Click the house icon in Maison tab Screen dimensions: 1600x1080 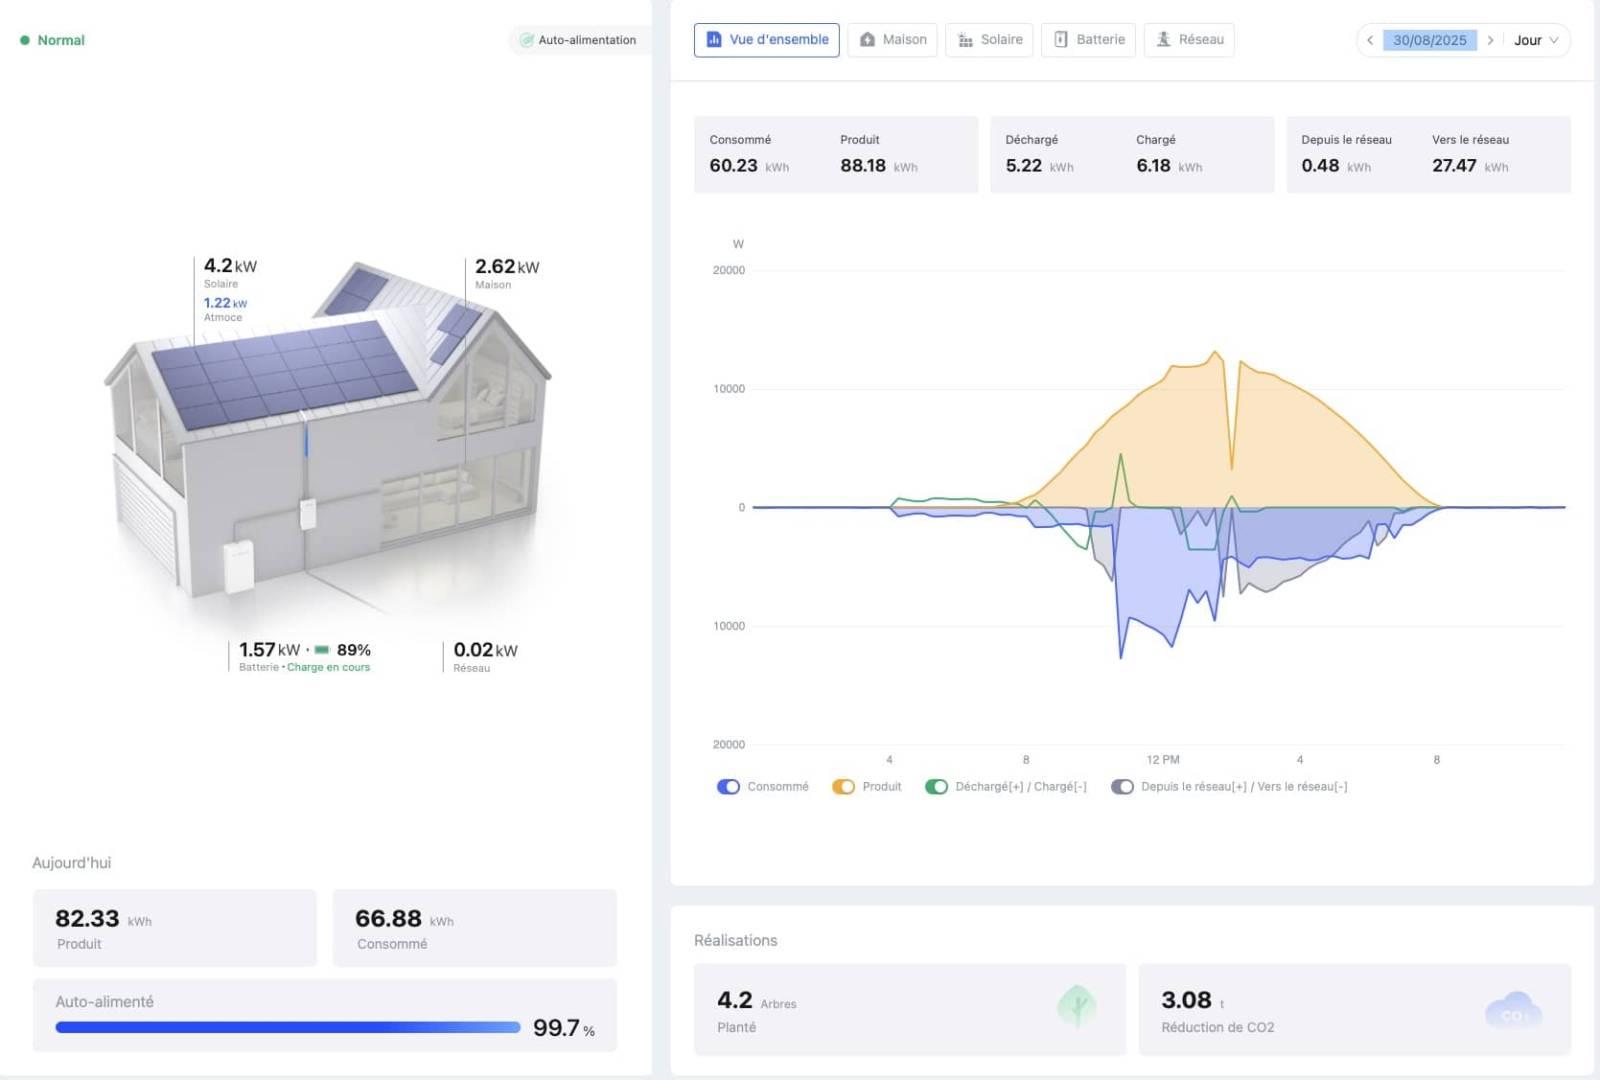pyautogui.click(x=867, y=40)
